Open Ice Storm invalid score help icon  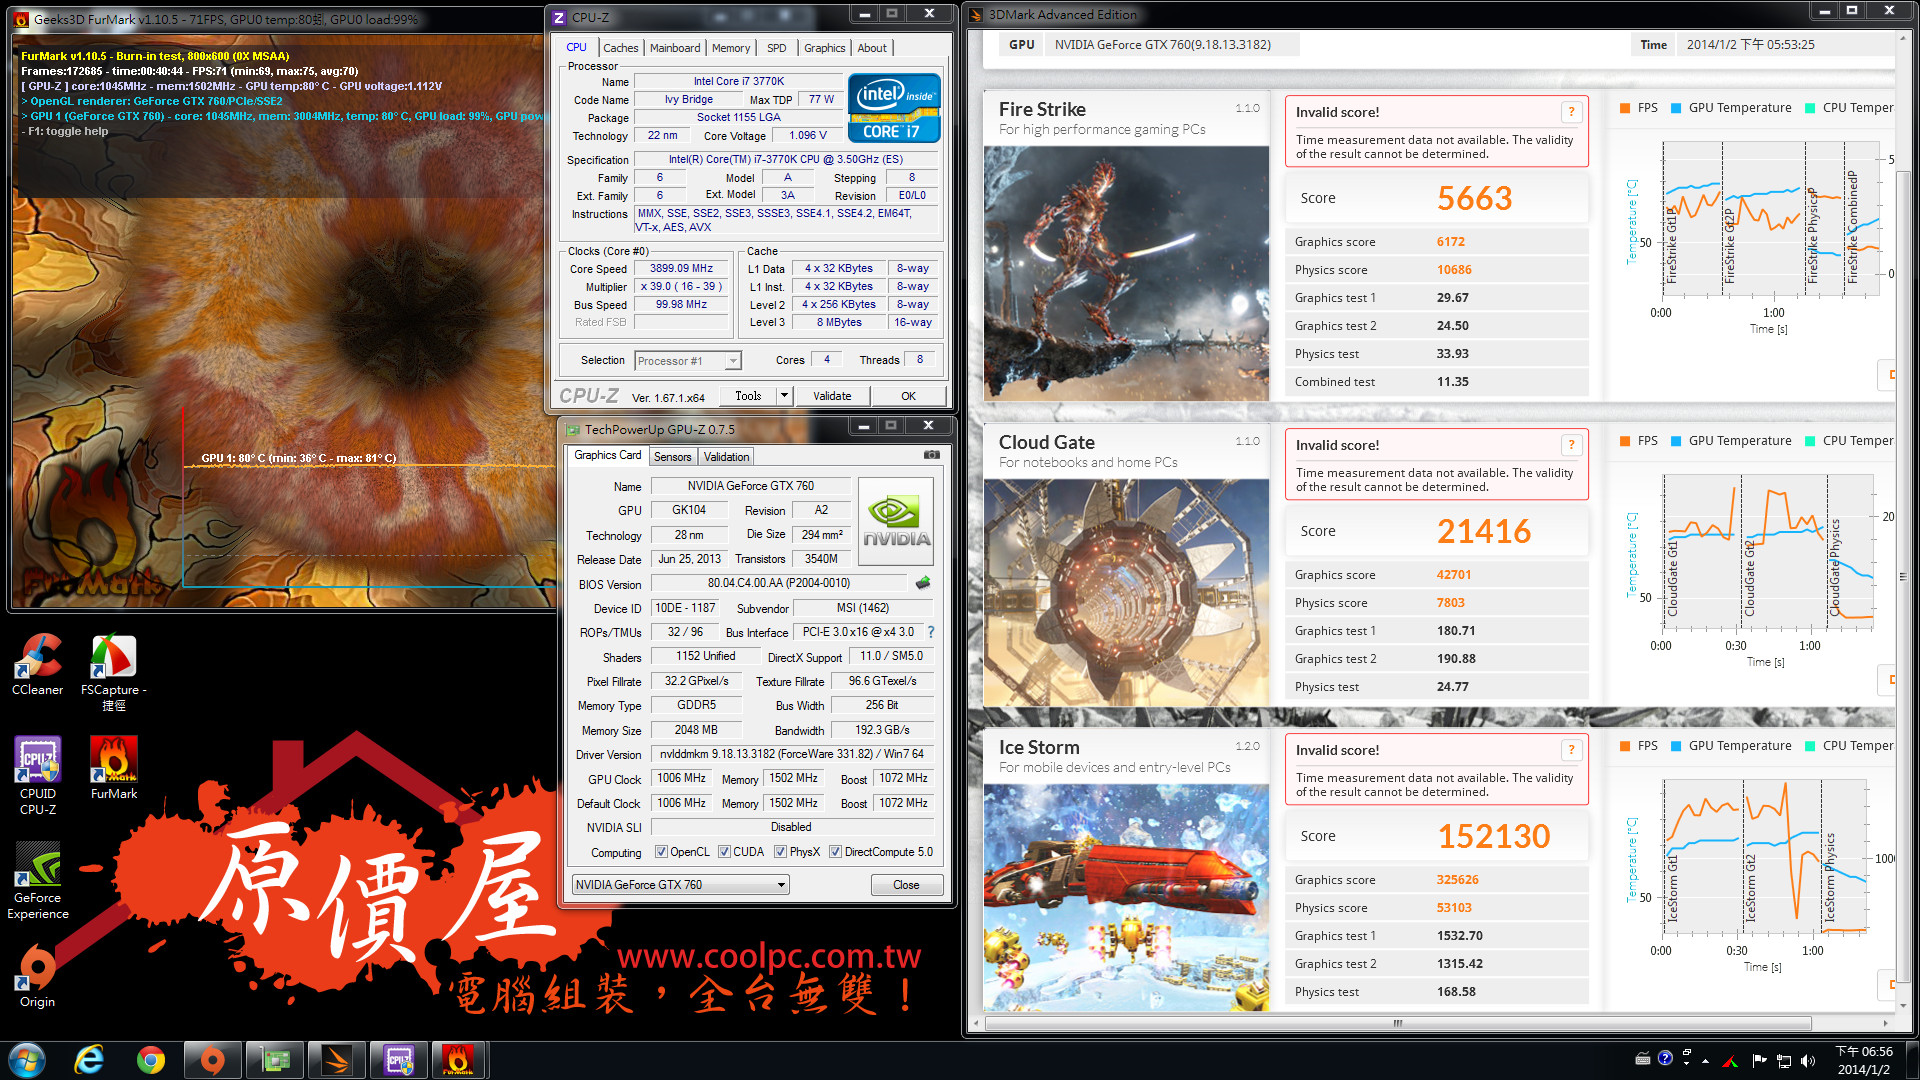click(x=1571, y=750)
